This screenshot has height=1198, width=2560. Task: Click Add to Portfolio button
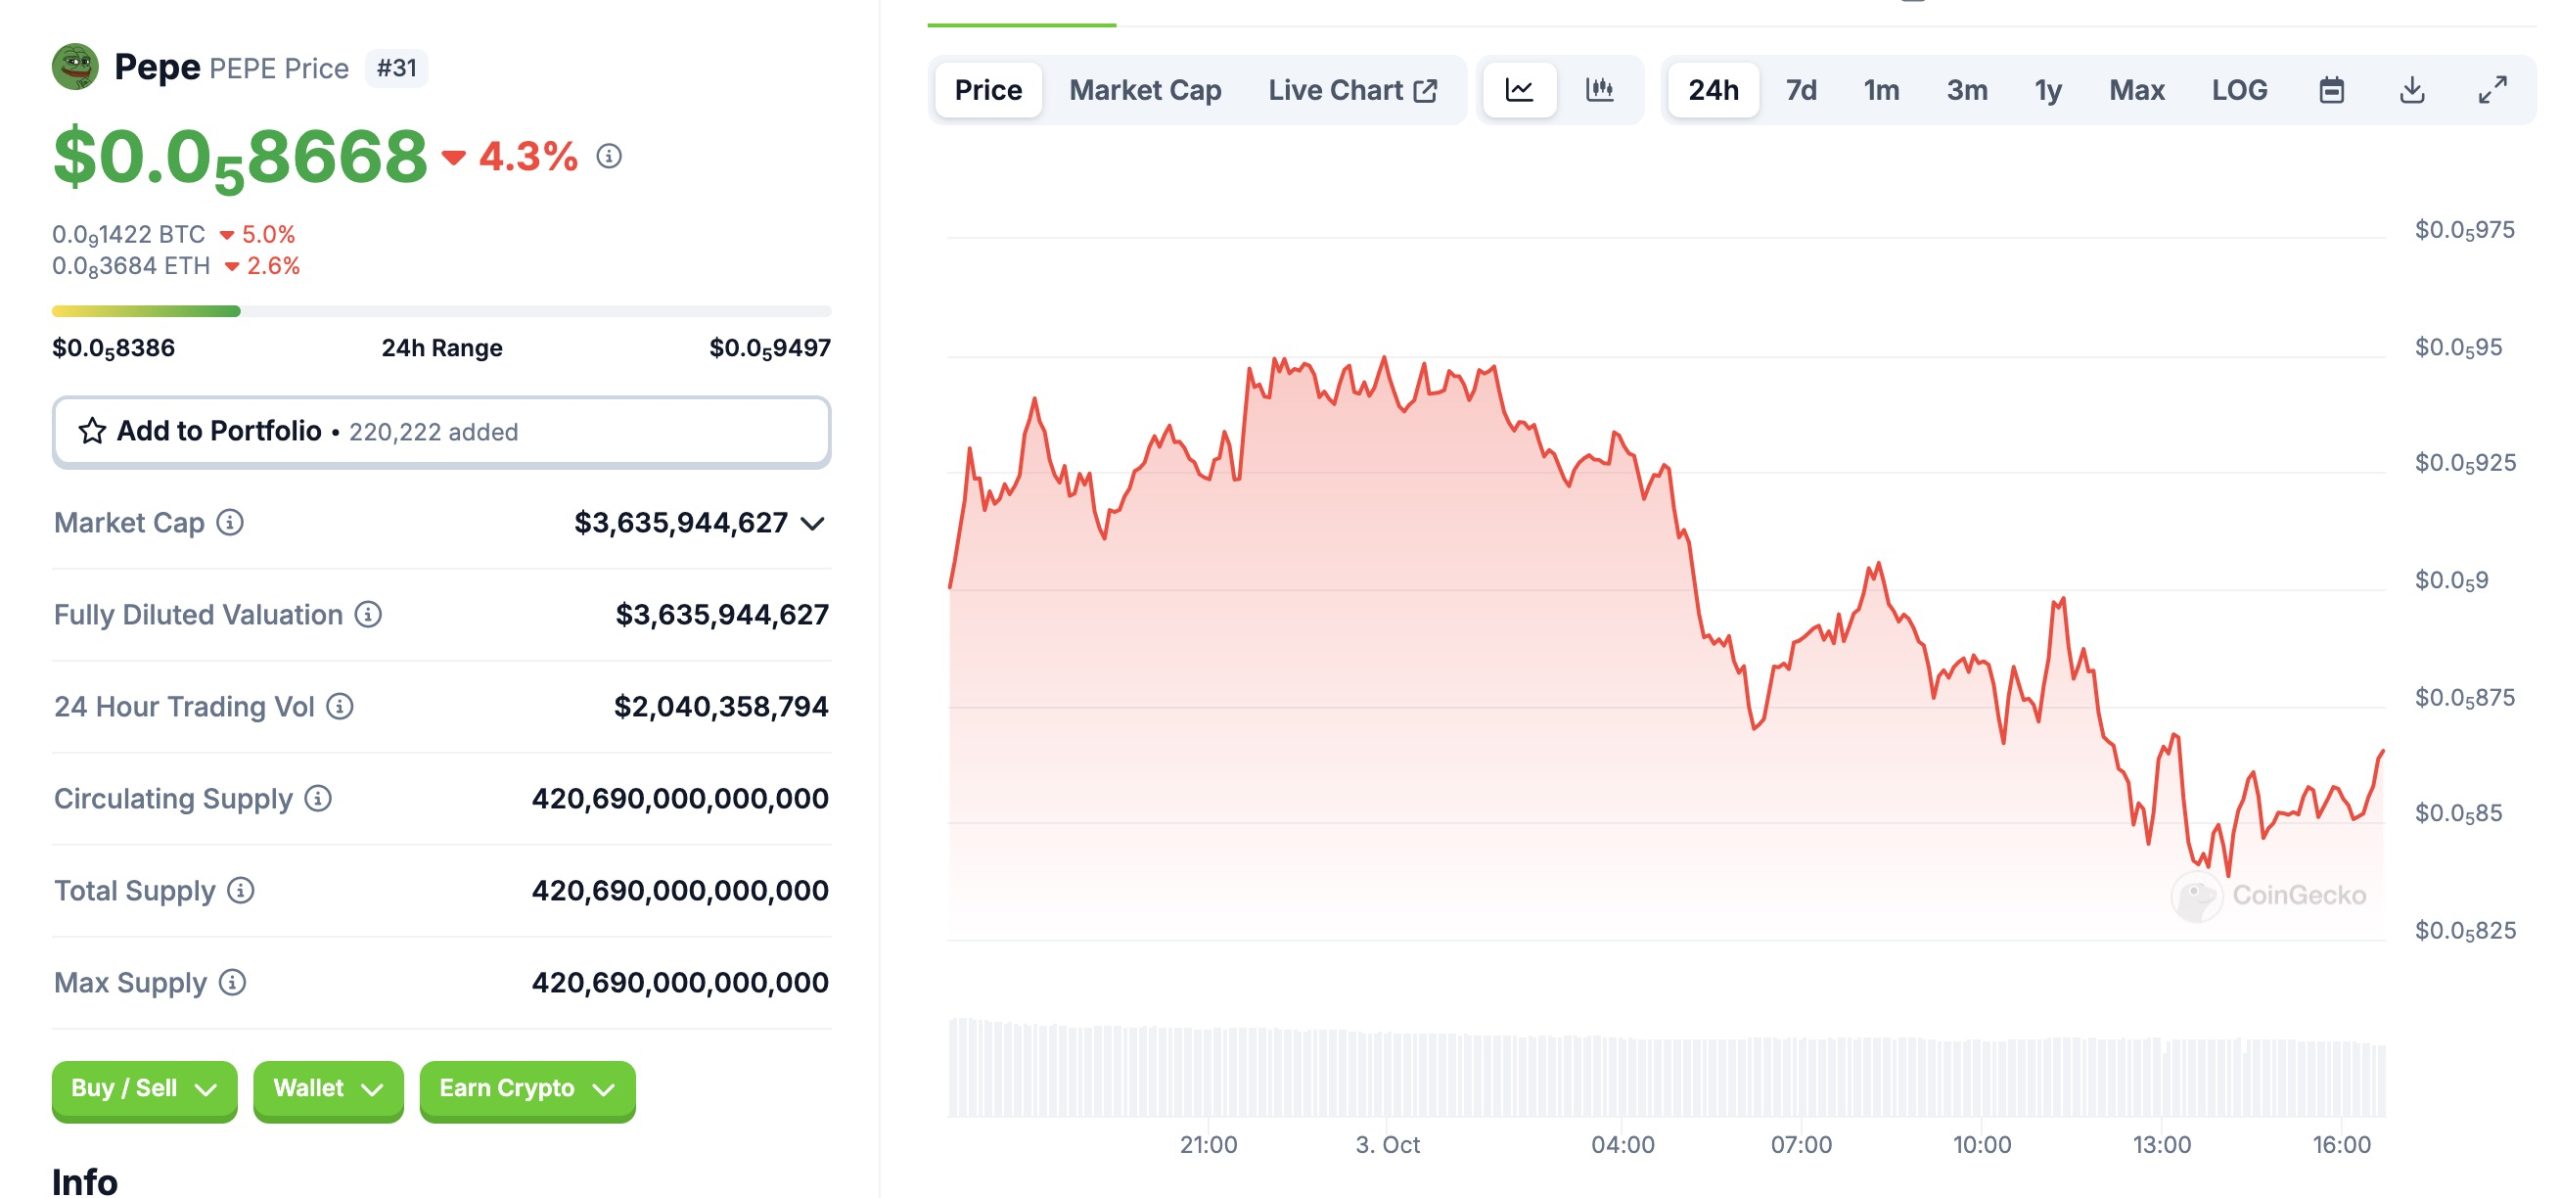tap(441, 432)
